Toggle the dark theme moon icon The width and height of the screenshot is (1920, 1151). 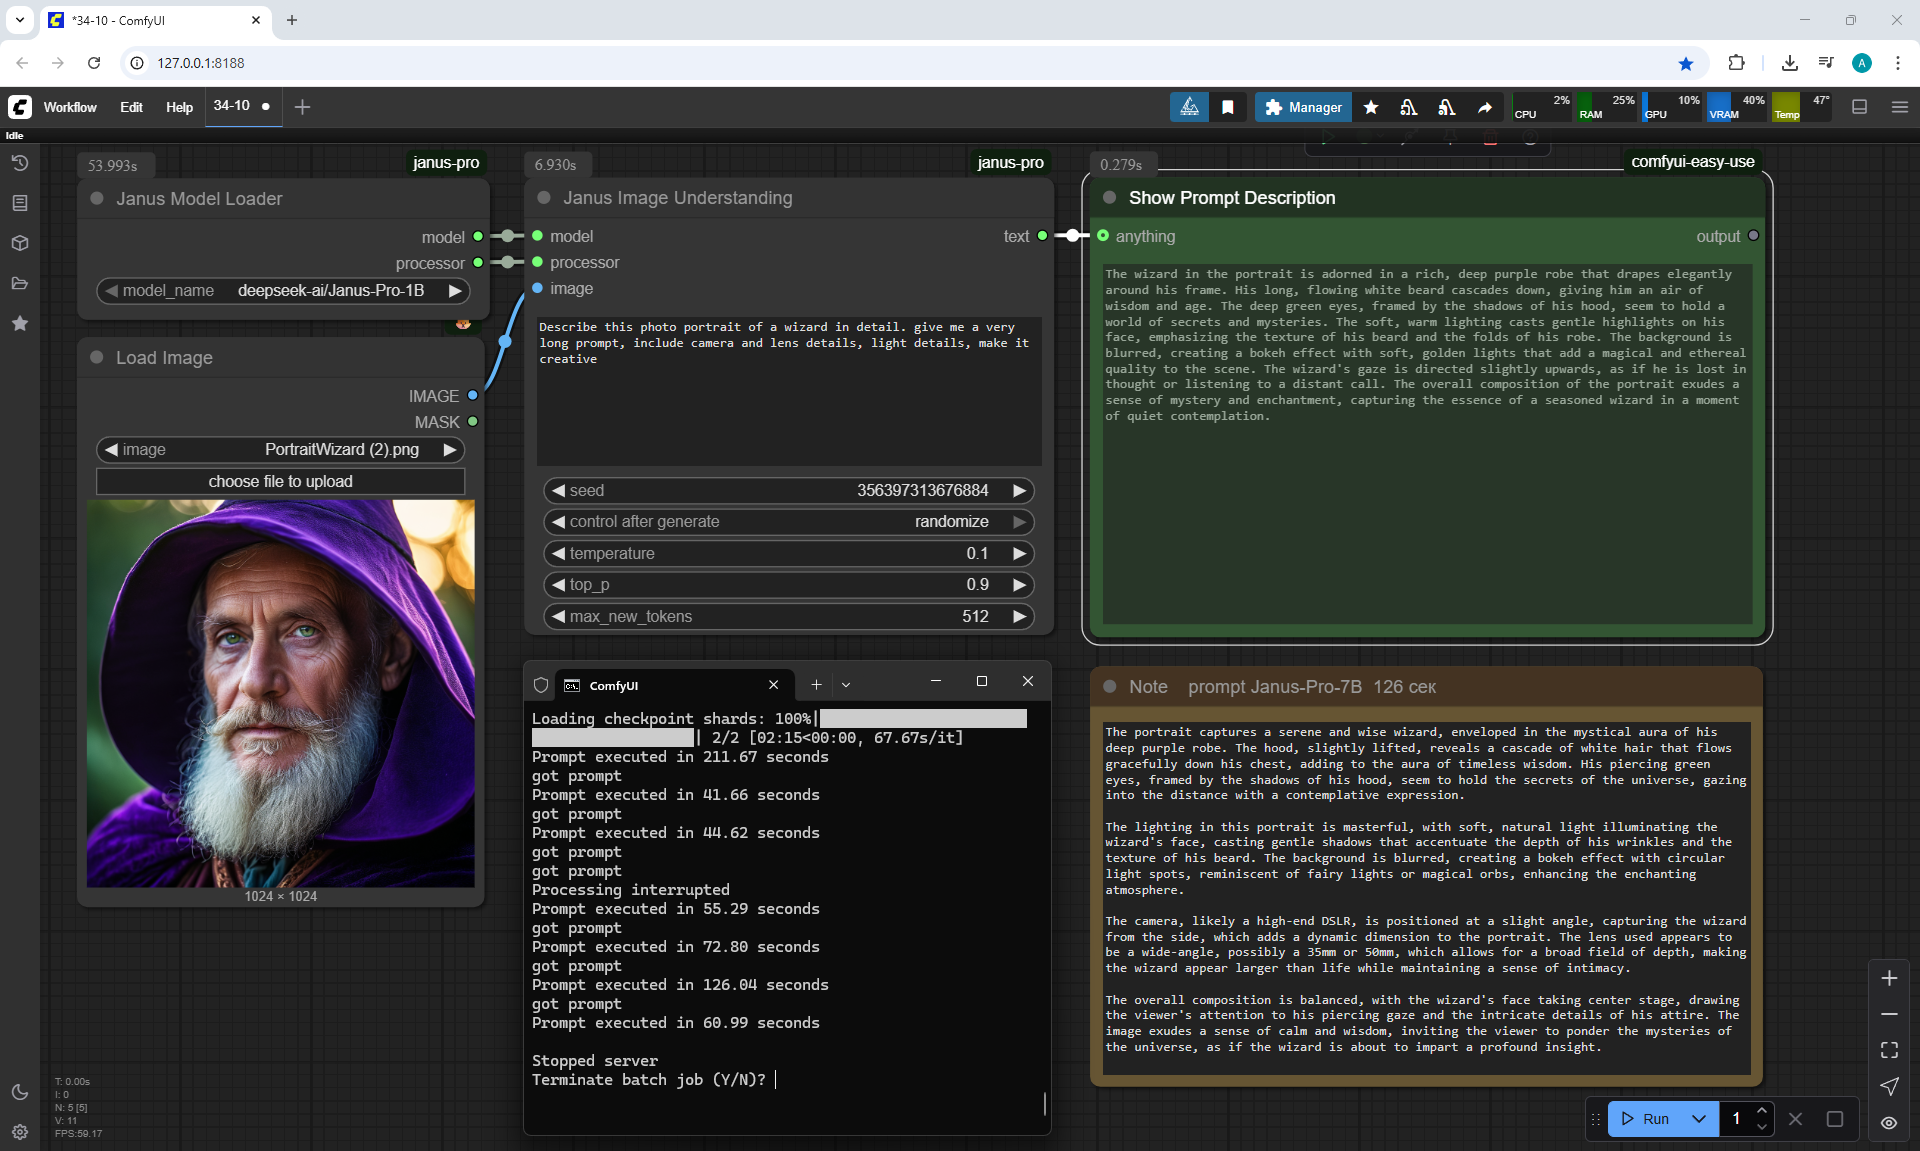19,1092
